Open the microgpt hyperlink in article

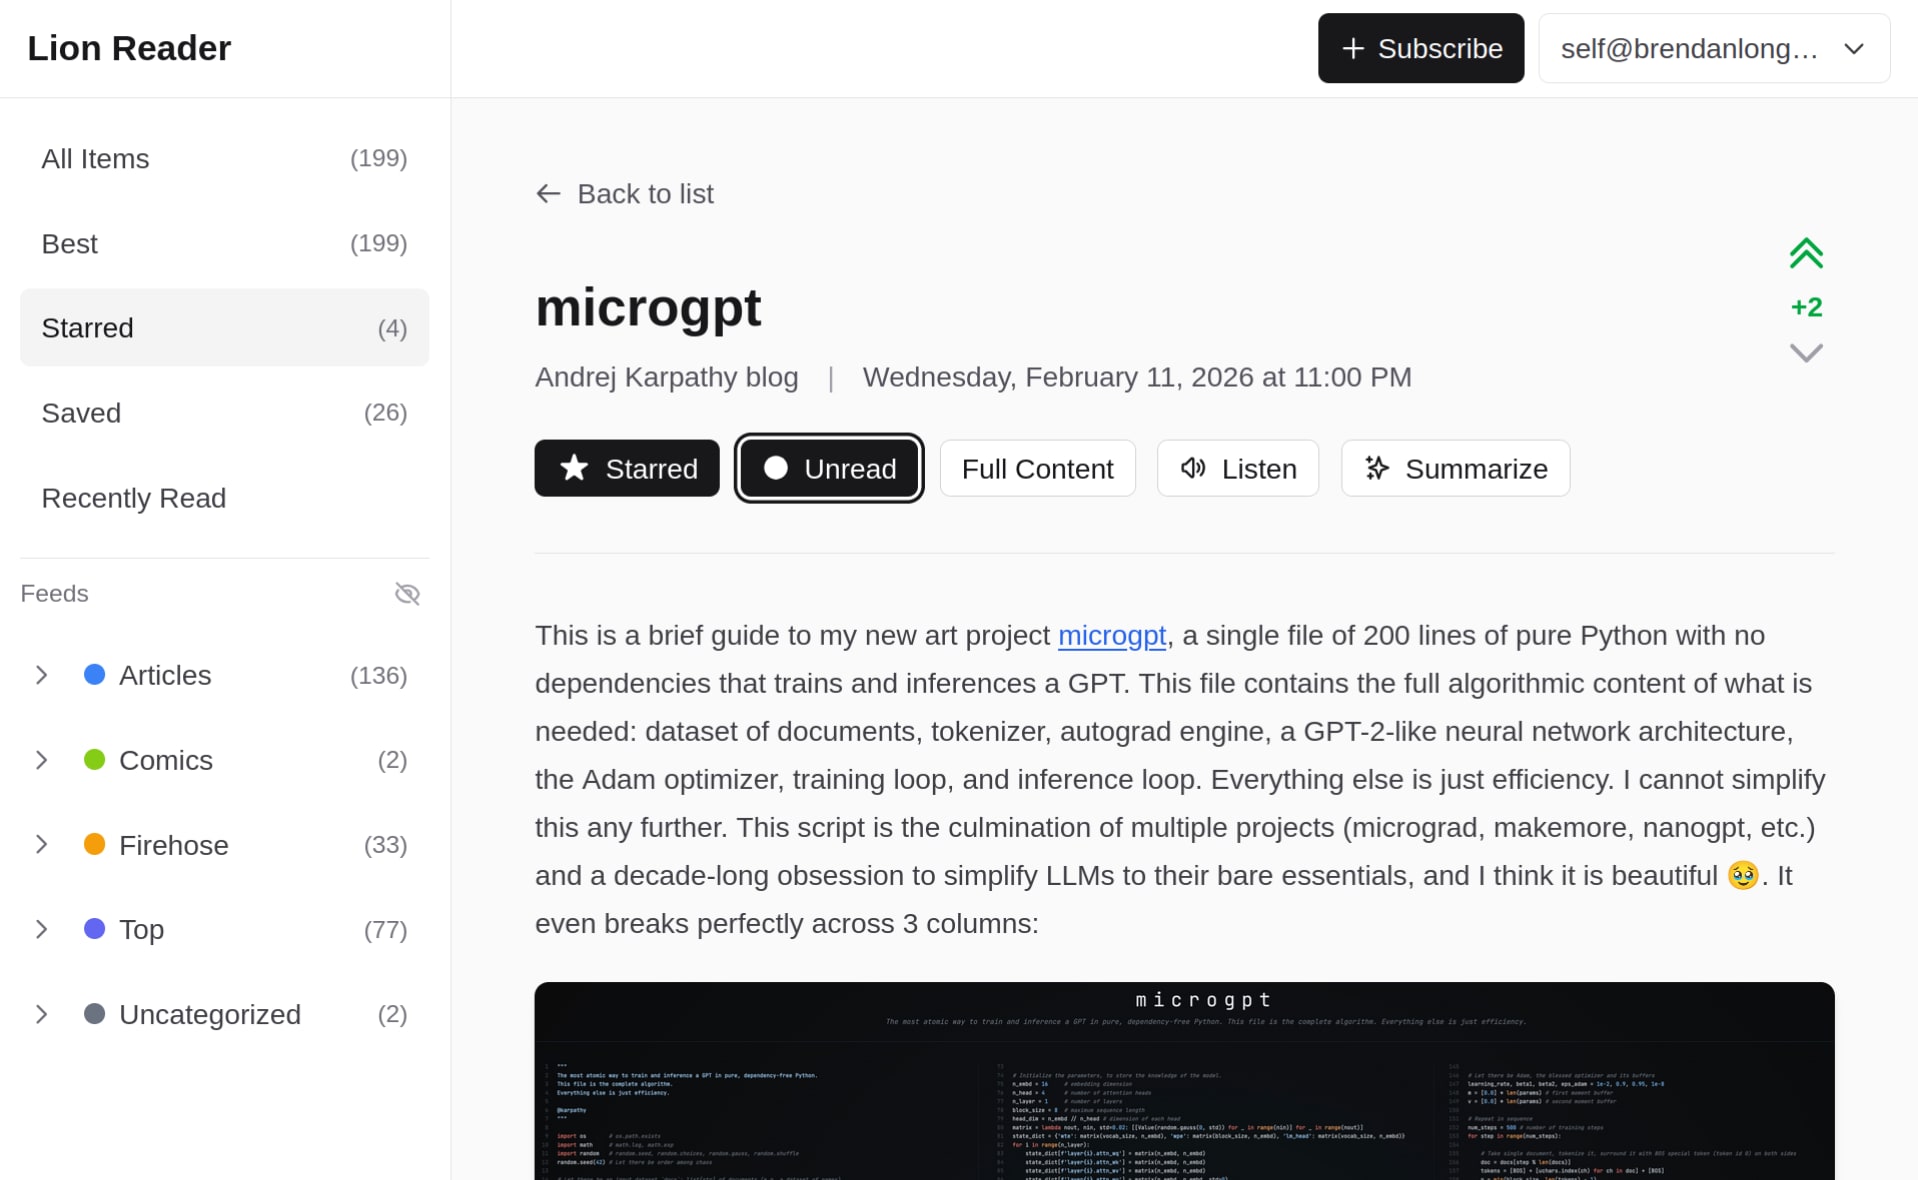pyautogui.click(x=1111, y=636)
